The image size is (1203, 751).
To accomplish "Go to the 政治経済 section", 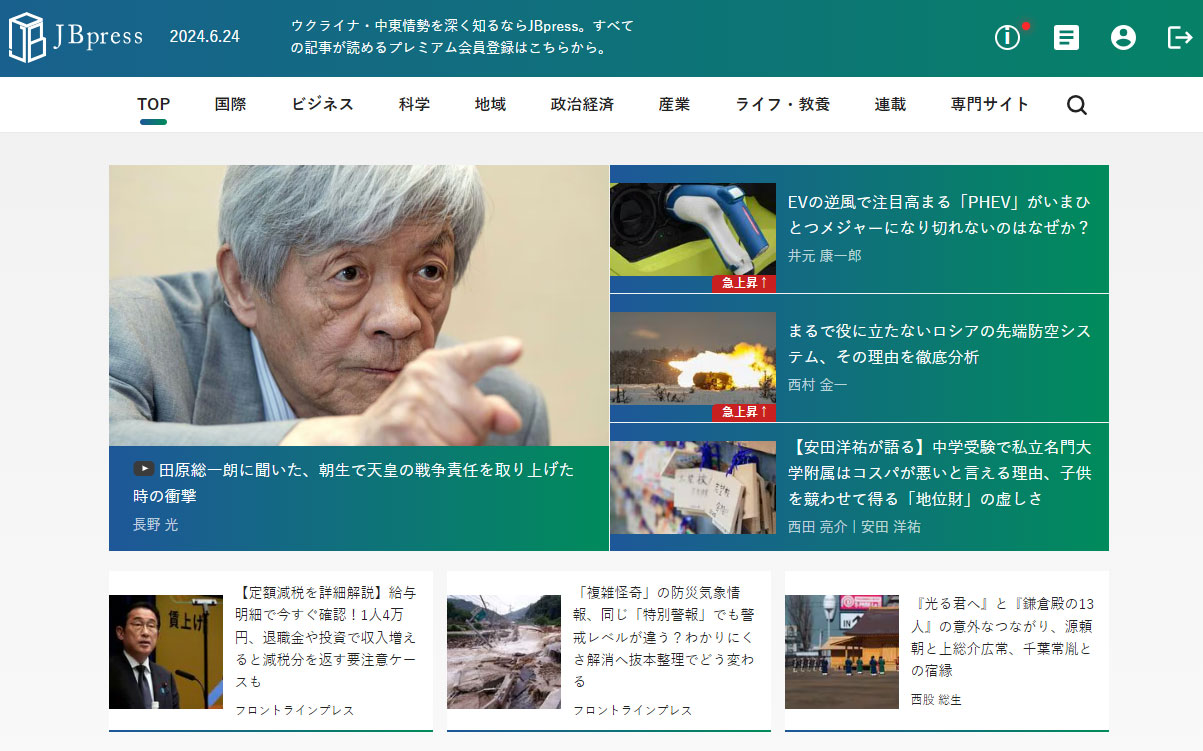I will (582, 104).
